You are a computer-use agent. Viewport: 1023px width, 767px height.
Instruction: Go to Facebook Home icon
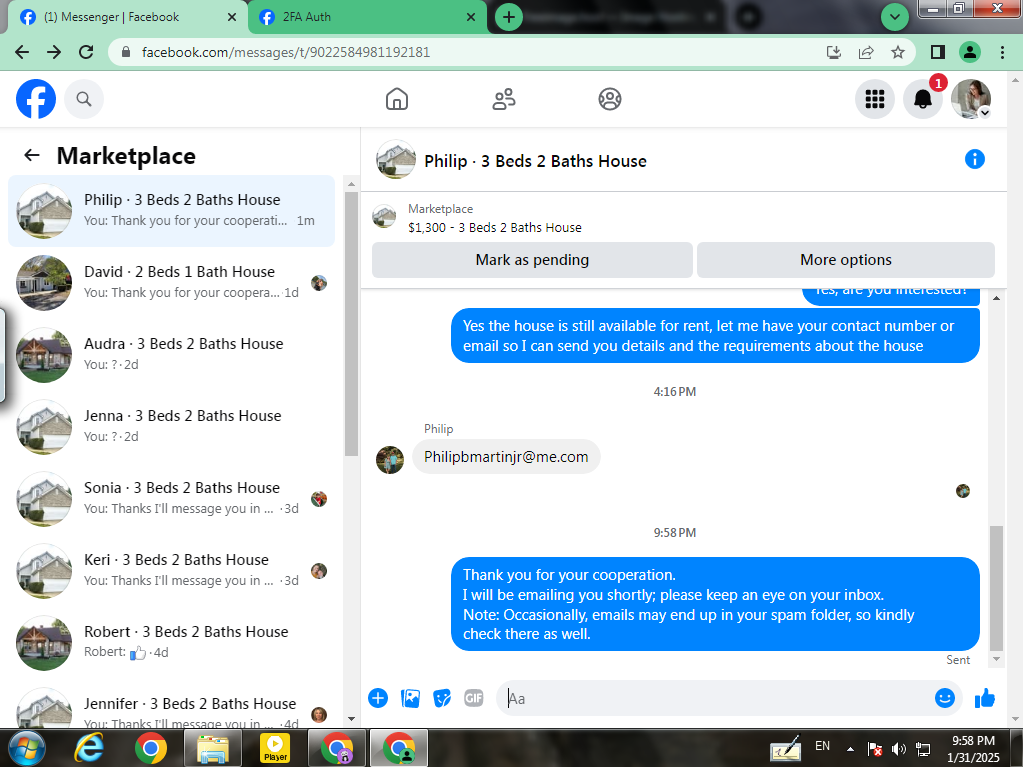click(397, 99)
